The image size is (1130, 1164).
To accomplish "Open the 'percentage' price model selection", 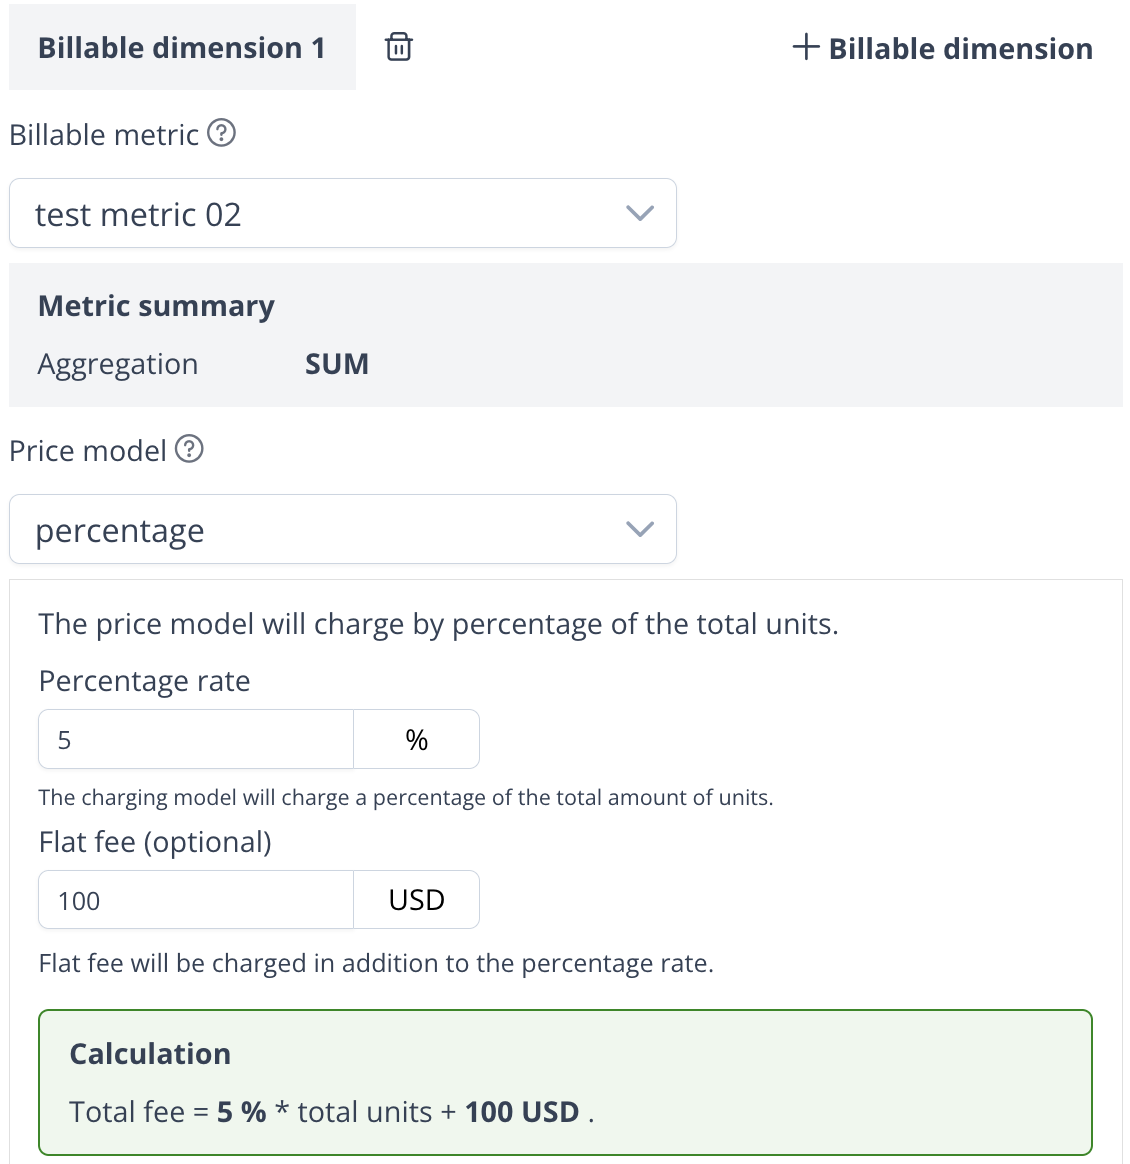I will (320, 530).
